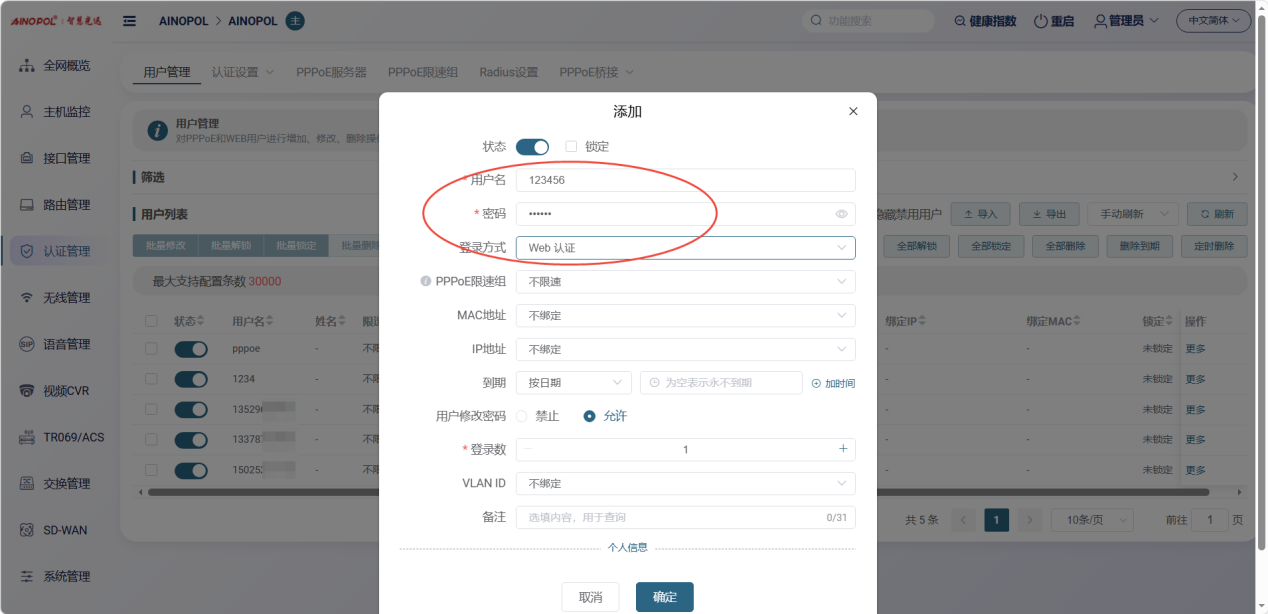This screenshot has height=614, width=1268.
Task: Click PPPoE限速组 info icon
Action: coord(426,282)
